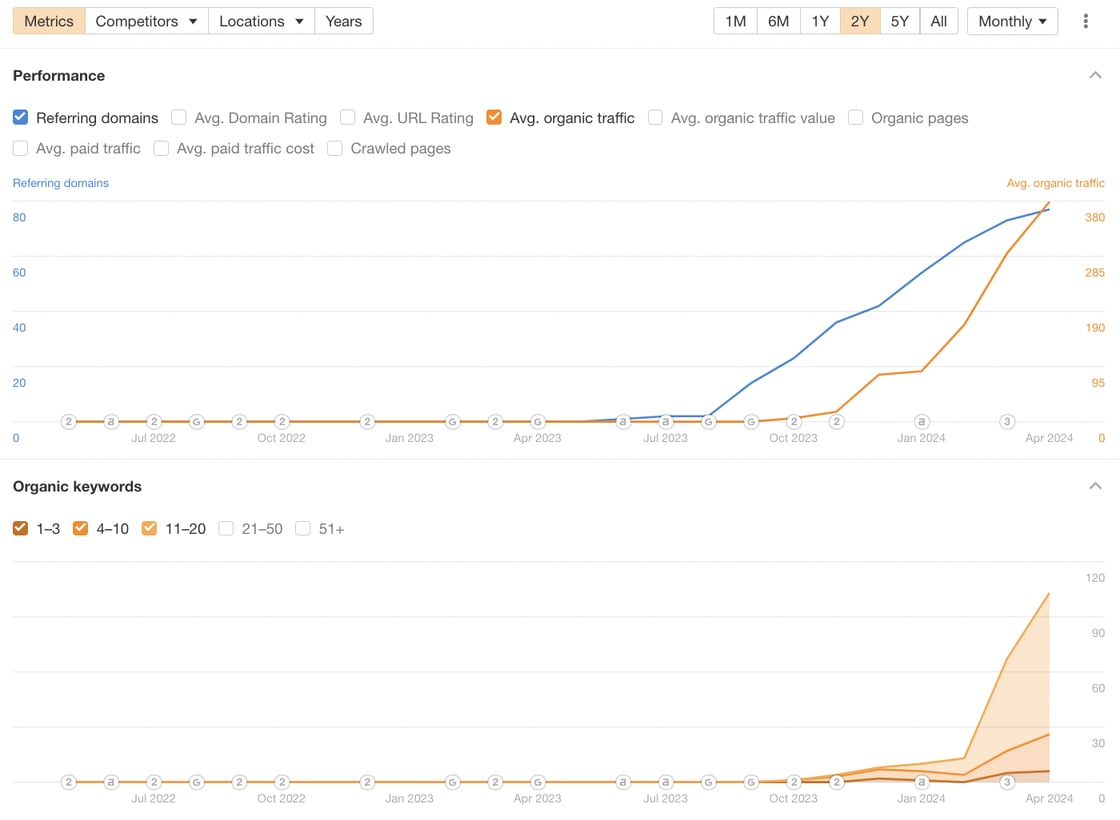
Task: Set time range to 1Y
Action: point(820,21)
